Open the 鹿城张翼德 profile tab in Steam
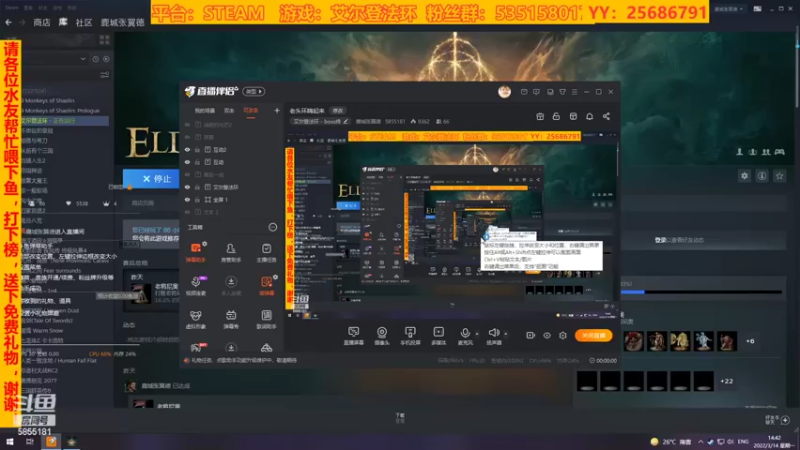 [122, 22]
